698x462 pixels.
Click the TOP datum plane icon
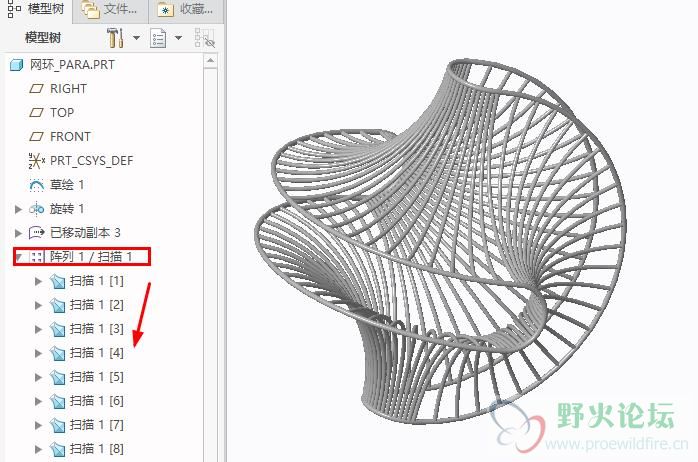click(37, 113)
